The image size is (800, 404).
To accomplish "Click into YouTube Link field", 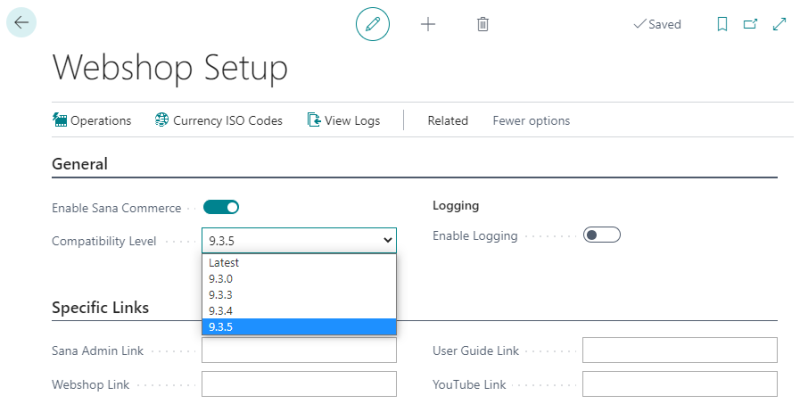I will pos(680,384).
